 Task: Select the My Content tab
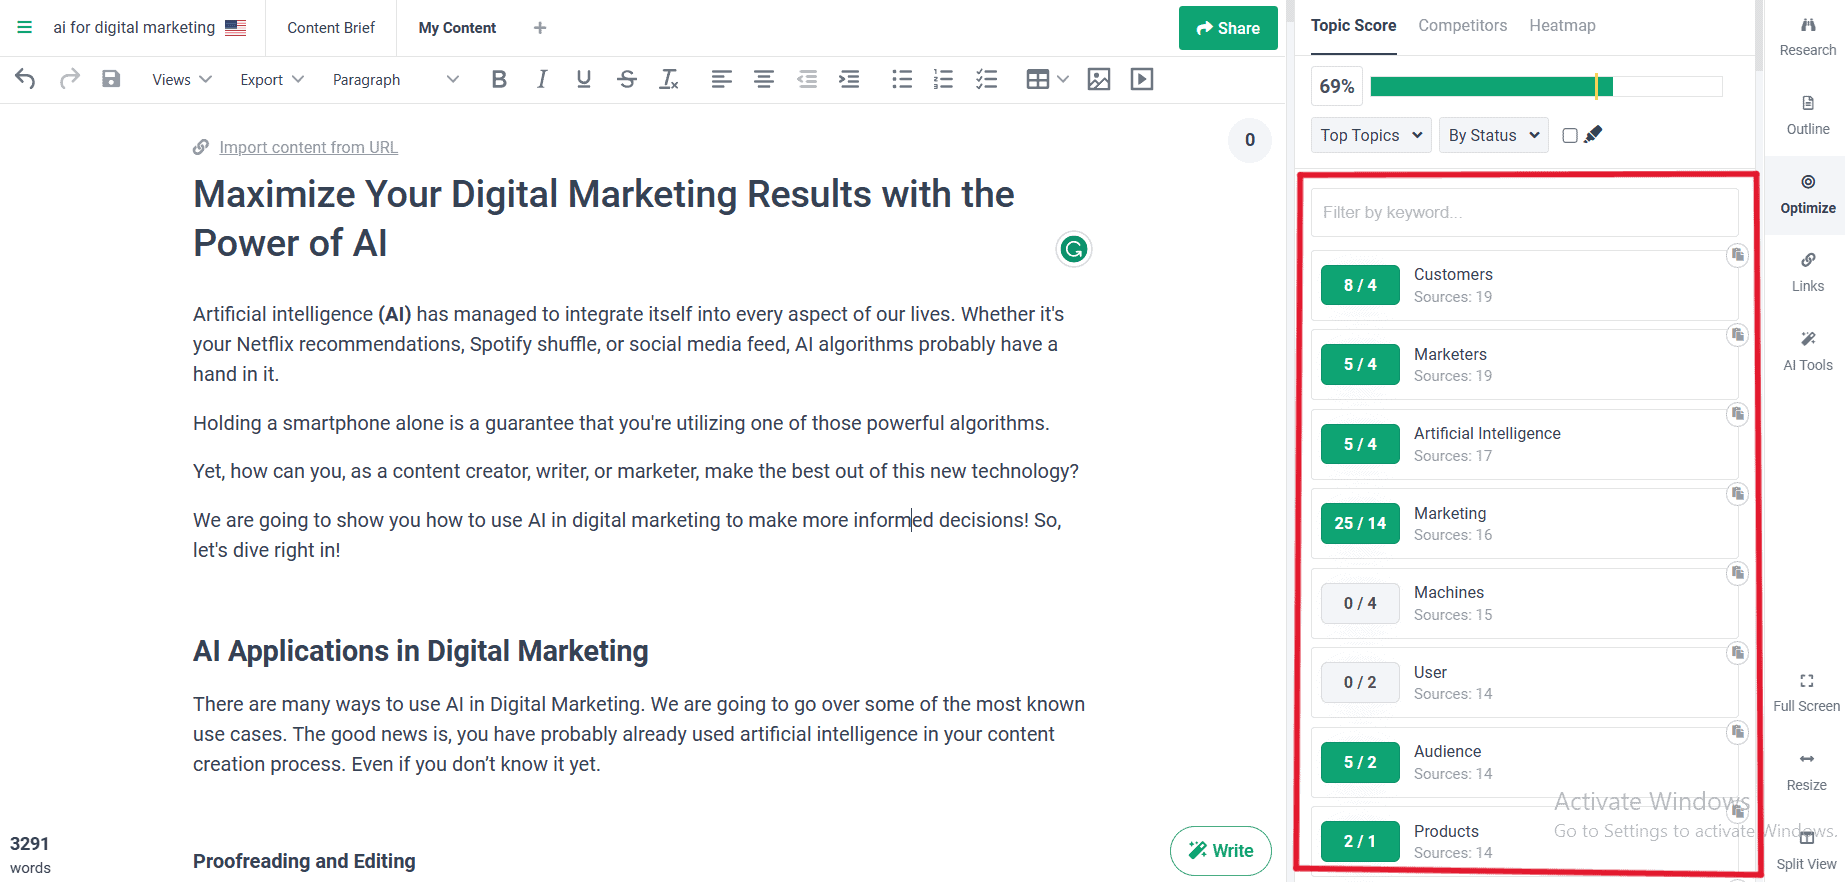pyautogui.click(x=457, y=28)
